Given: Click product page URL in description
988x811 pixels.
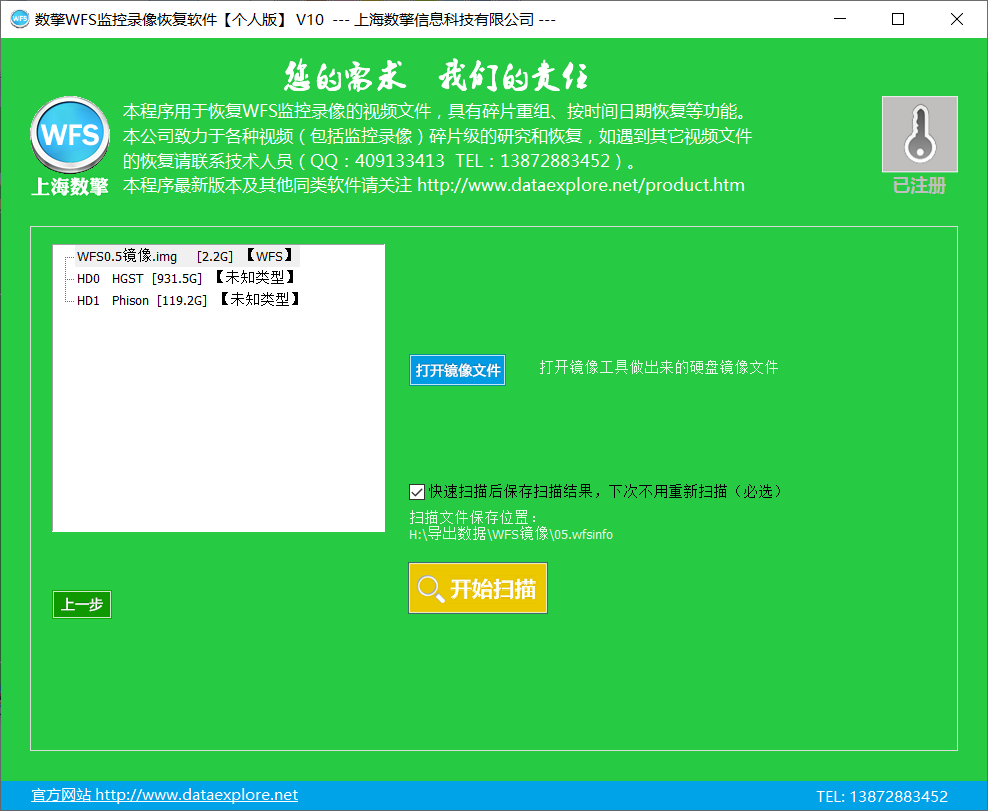Looking at the screenshot, I should [581, 185].
